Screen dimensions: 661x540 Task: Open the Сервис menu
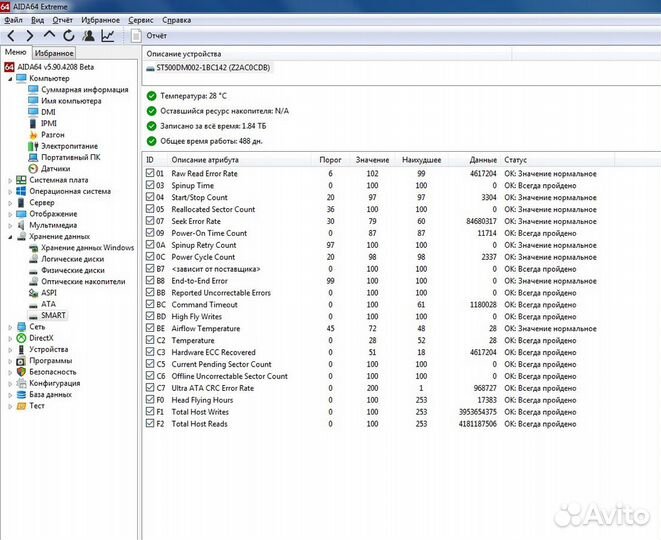click(141, 19)
